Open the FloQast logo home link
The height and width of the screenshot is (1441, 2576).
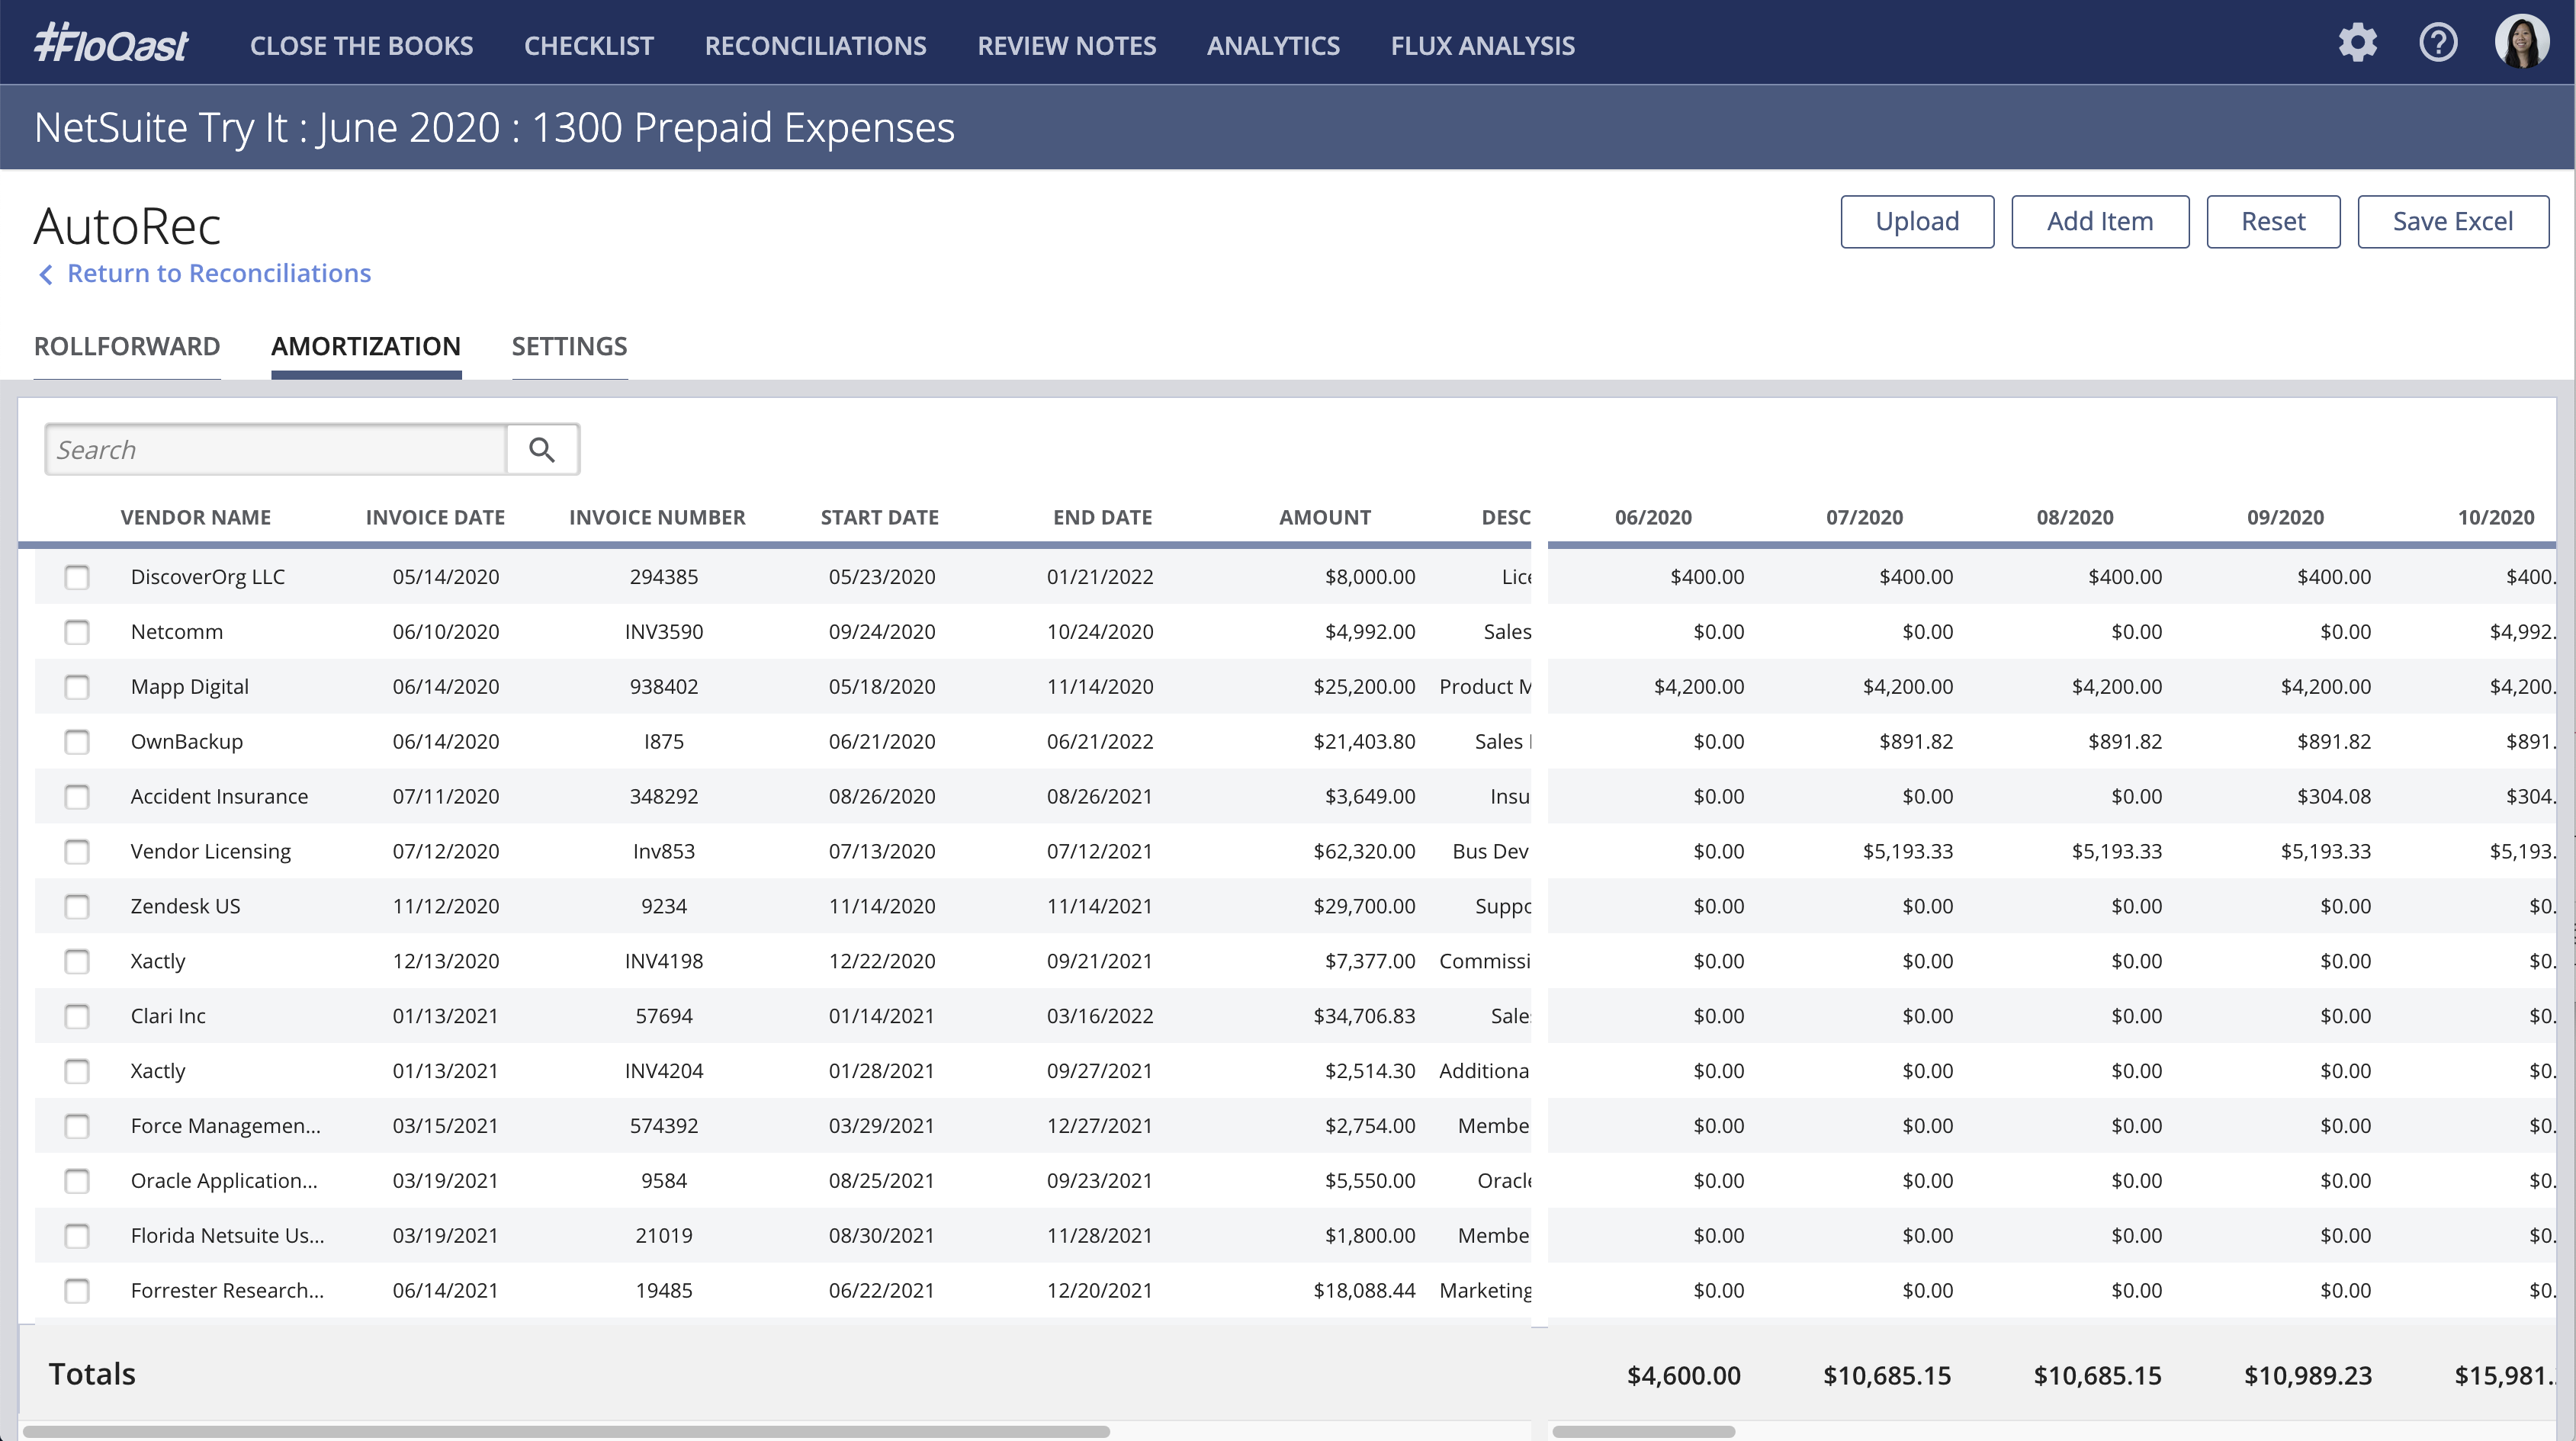(x=111, y=44)
